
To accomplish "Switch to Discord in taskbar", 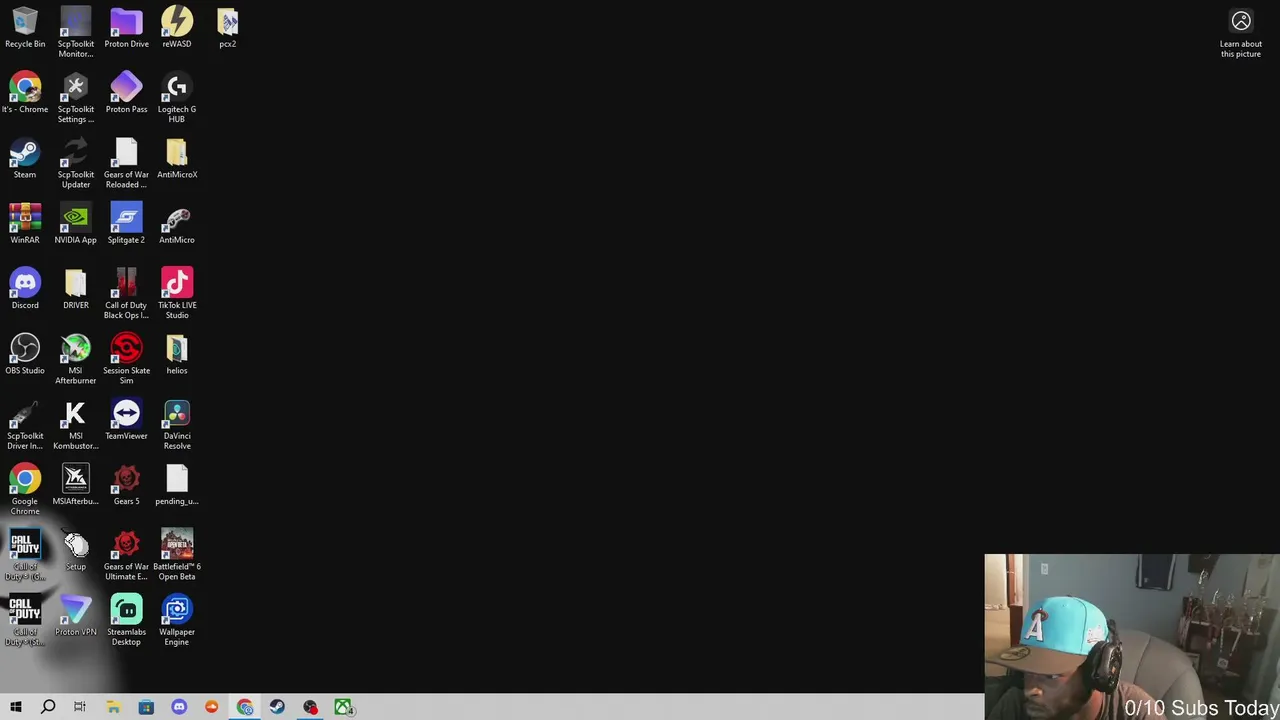I will coord(179,707).
